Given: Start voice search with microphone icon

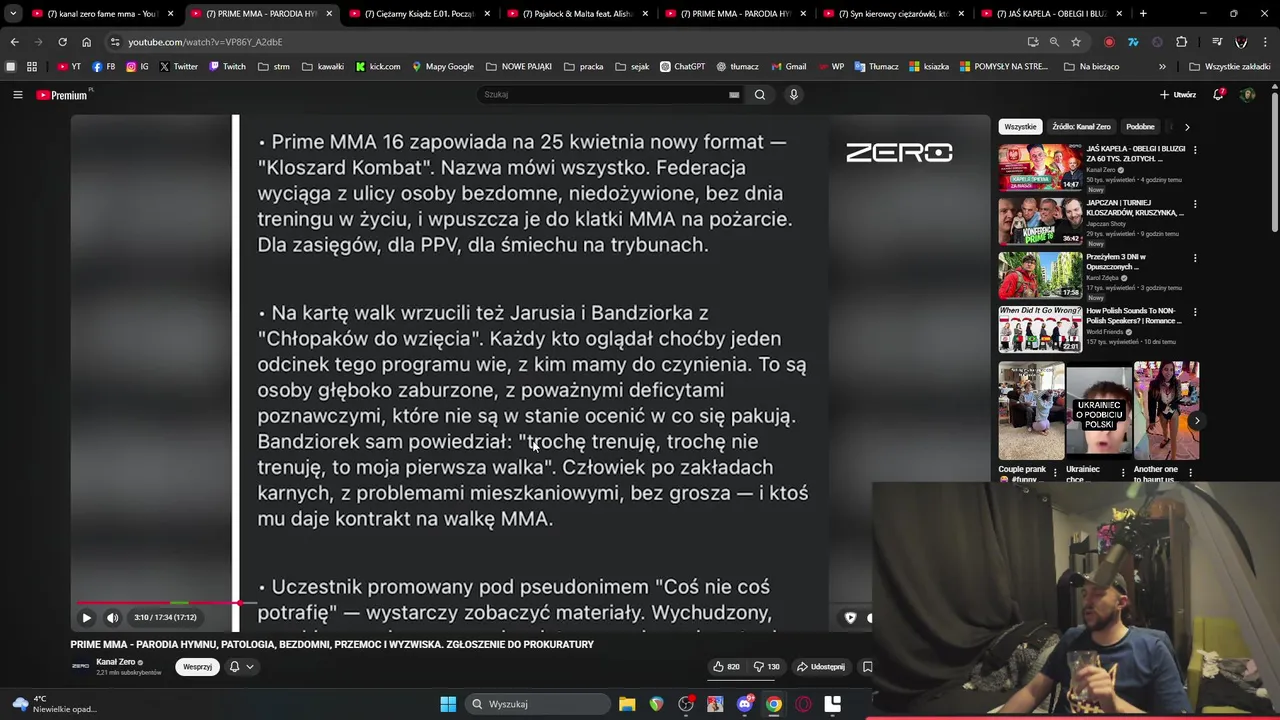Looking at the screenshot, I should point(794,94).
